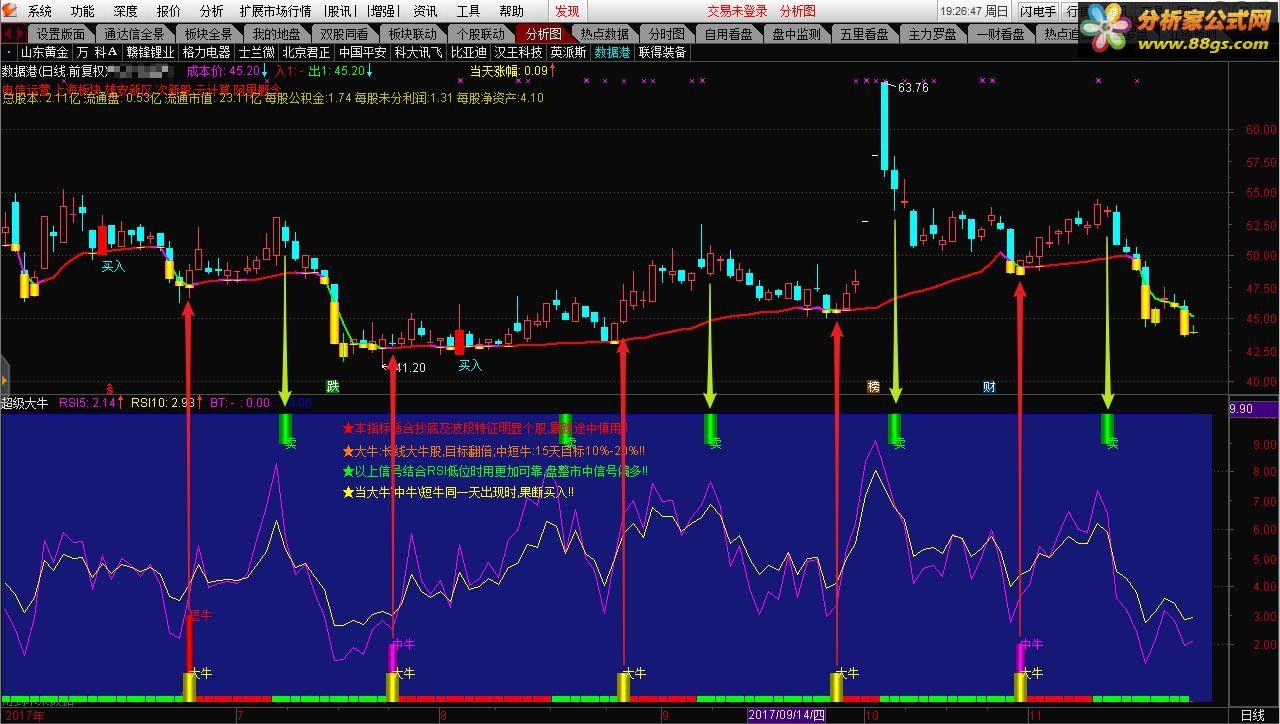The width and height of the screenshot is (1280, 724).
Task: Select the 中国平安 stock tab
Action: (x=363, y=52)
